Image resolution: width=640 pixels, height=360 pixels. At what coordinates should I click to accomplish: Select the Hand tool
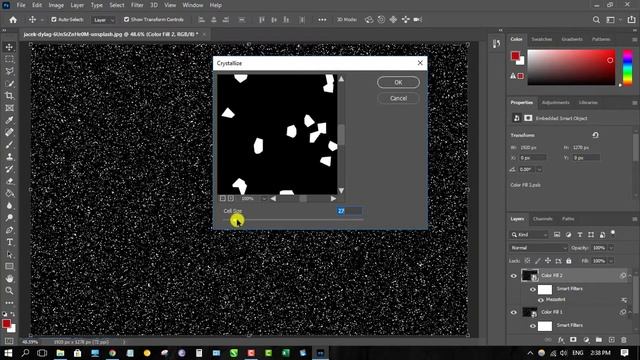pos(9,279)
